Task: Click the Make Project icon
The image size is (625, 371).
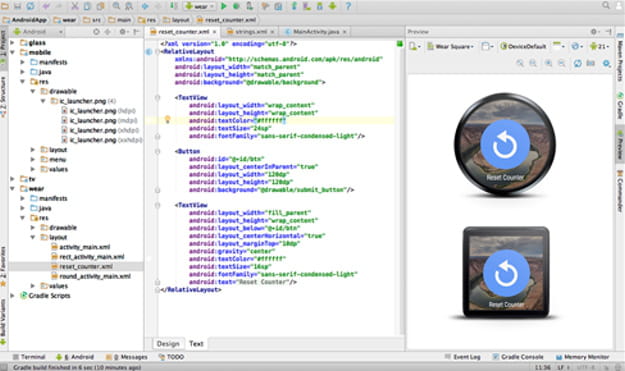Action: click(173, 6)
